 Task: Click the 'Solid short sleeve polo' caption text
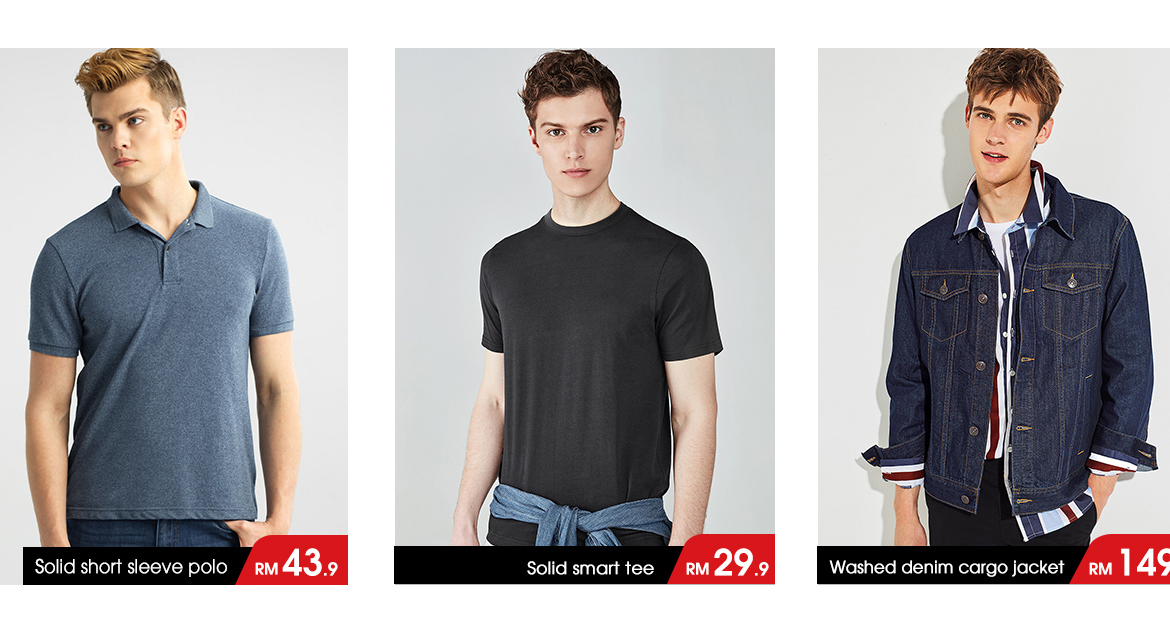coord(131,567)
